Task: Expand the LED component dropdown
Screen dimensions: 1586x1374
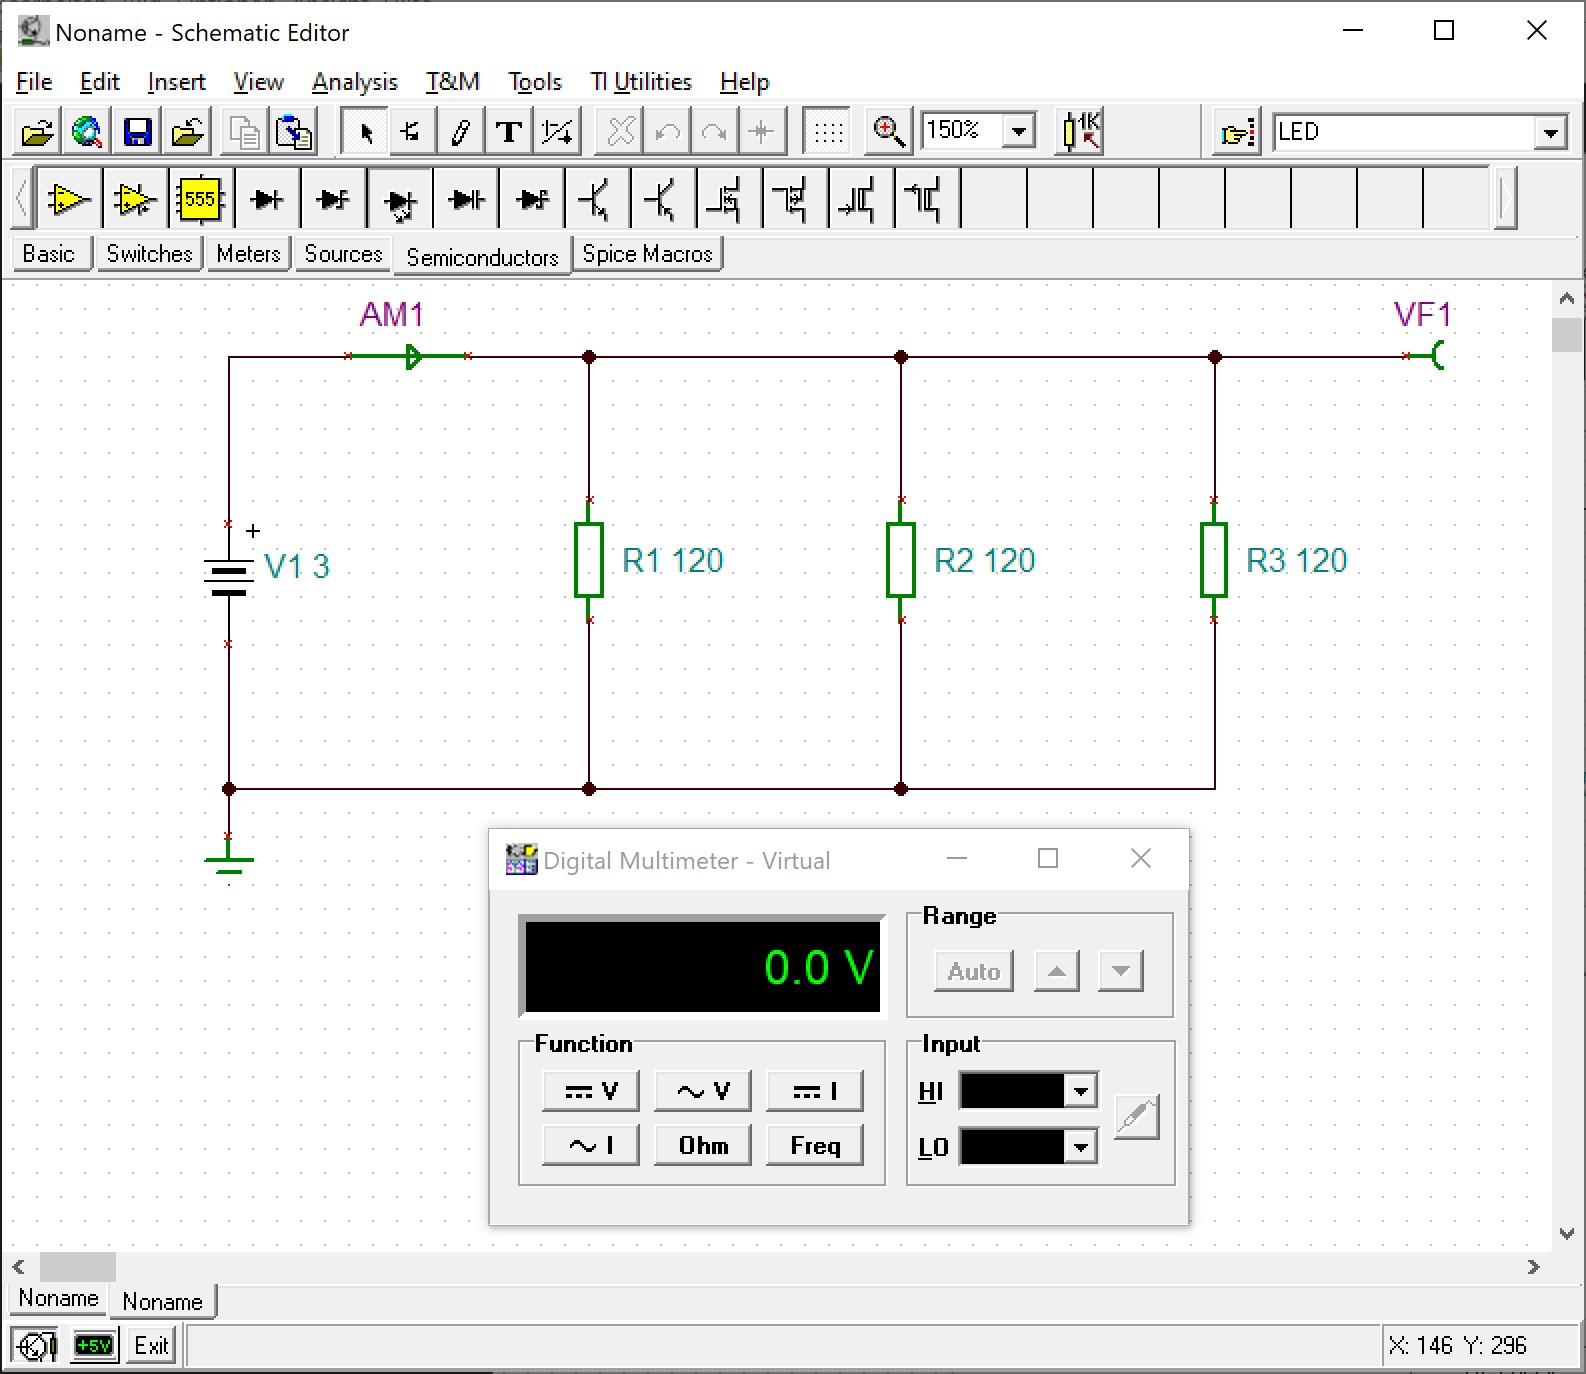Action: [x=1550, y=132]
